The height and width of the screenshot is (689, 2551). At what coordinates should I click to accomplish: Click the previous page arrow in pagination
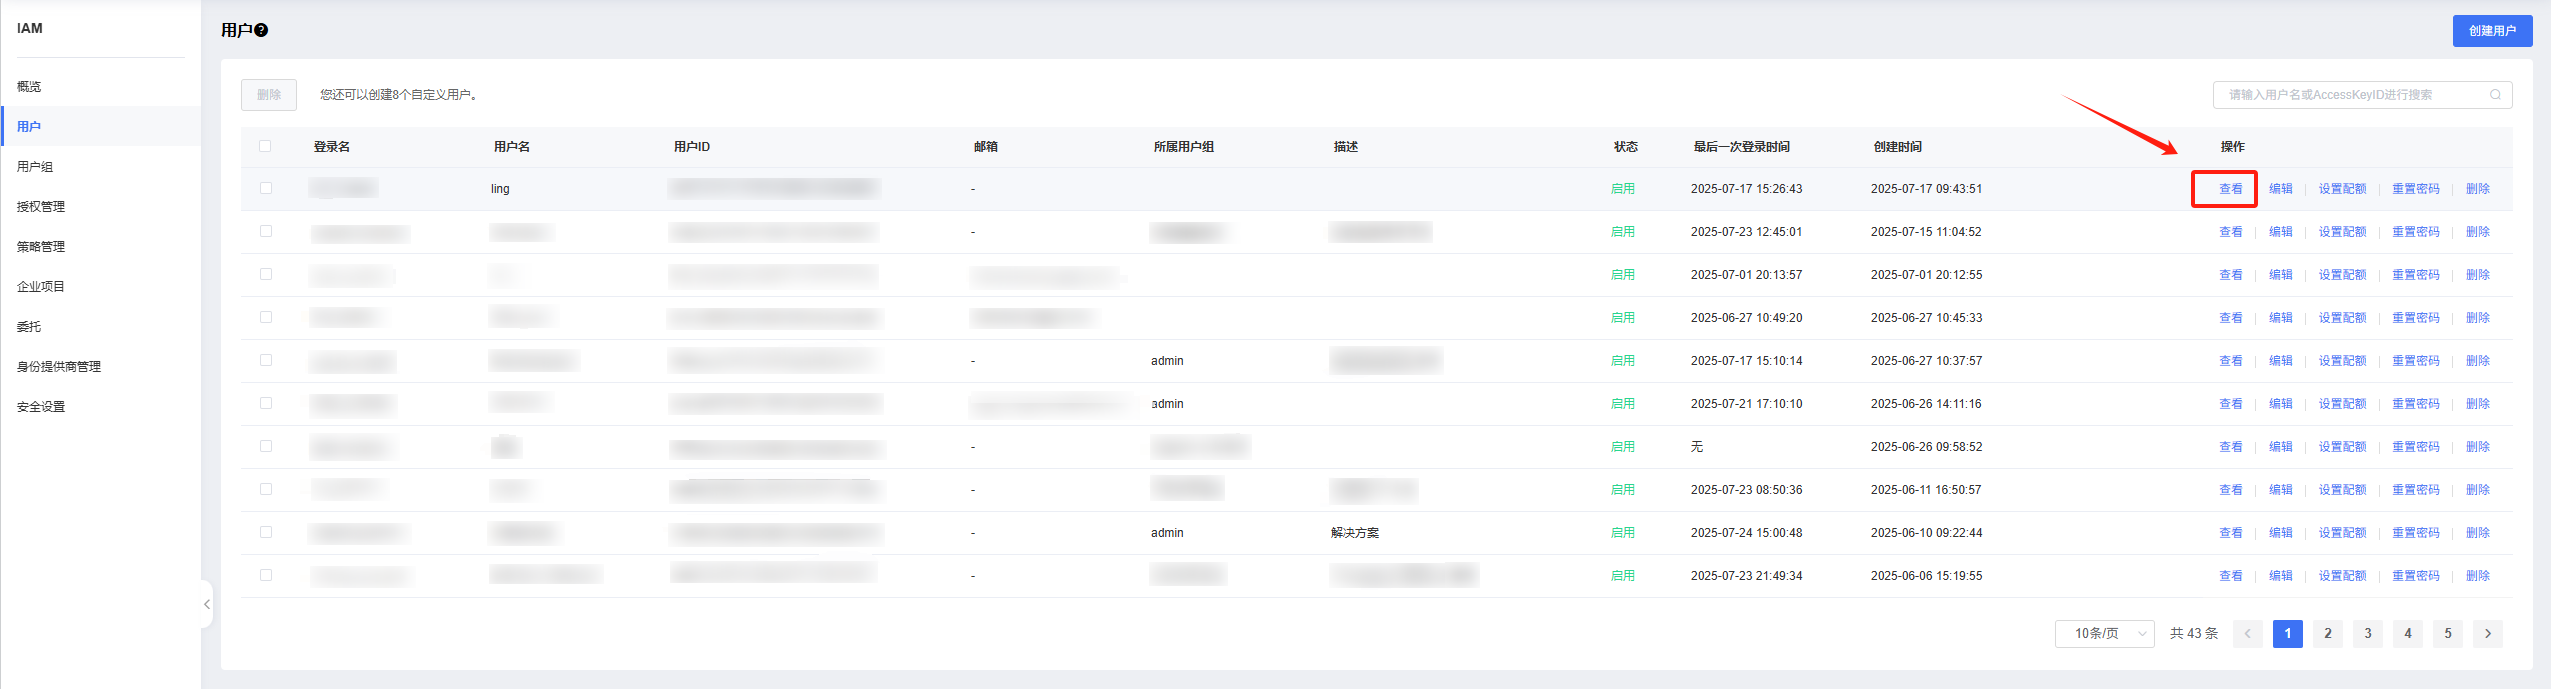[x=2247, y=633]
